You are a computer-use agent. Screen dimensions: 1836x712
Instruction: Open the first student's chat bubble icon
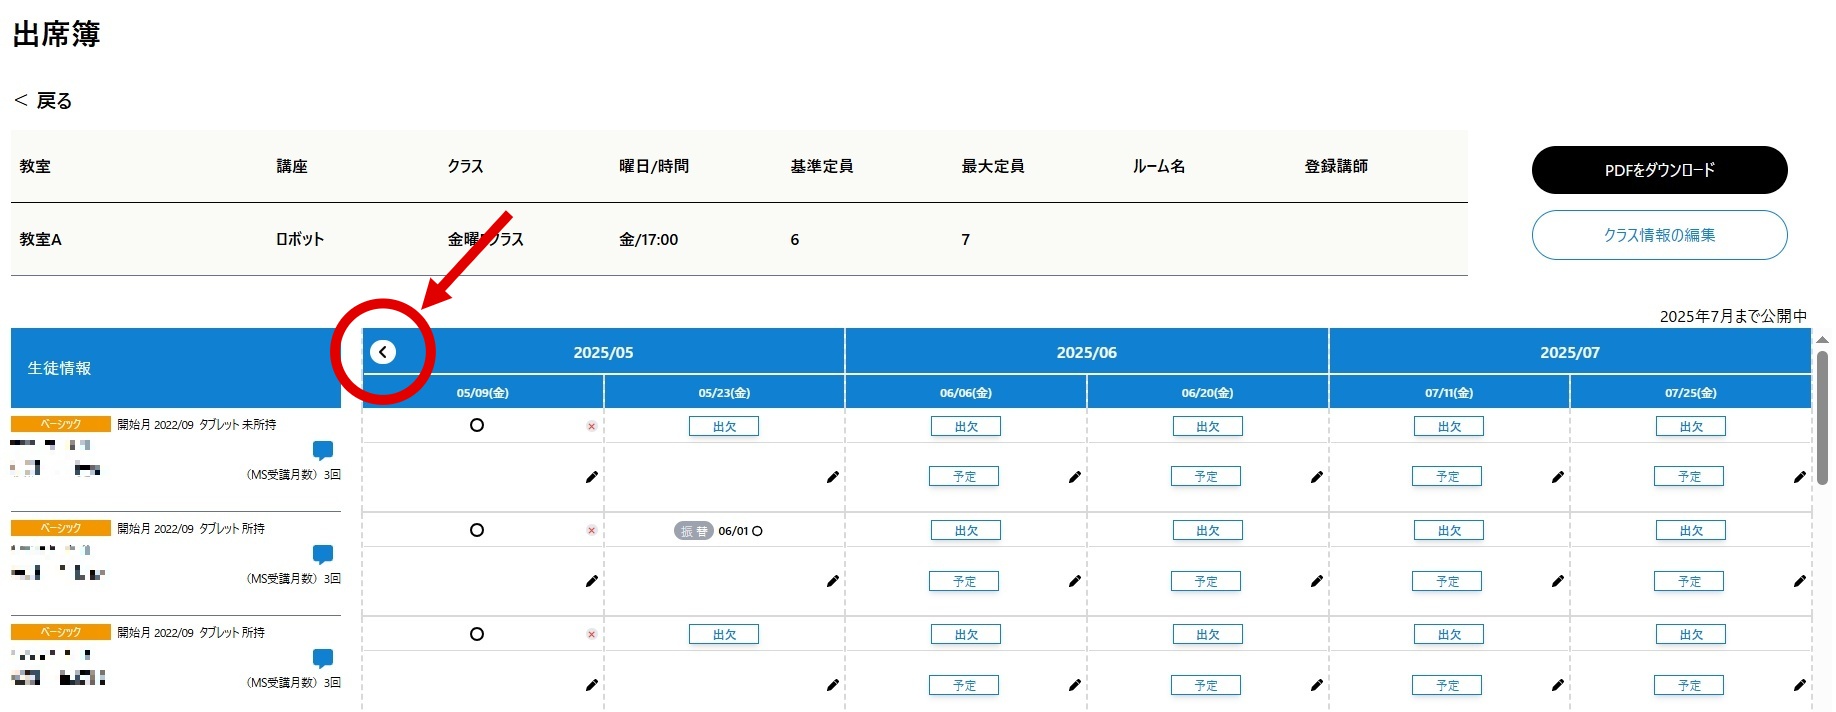tap(323, 450)
